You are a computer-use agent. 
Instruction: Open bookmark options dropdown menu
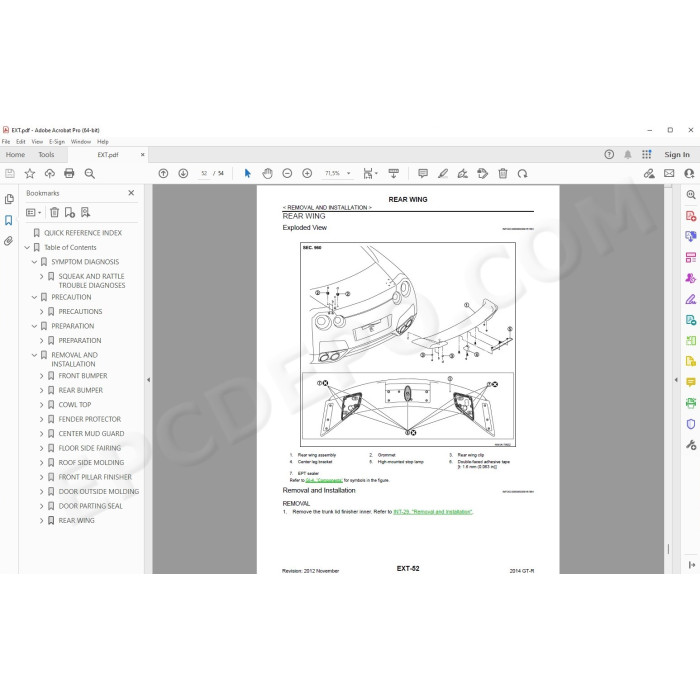[33, 212]
